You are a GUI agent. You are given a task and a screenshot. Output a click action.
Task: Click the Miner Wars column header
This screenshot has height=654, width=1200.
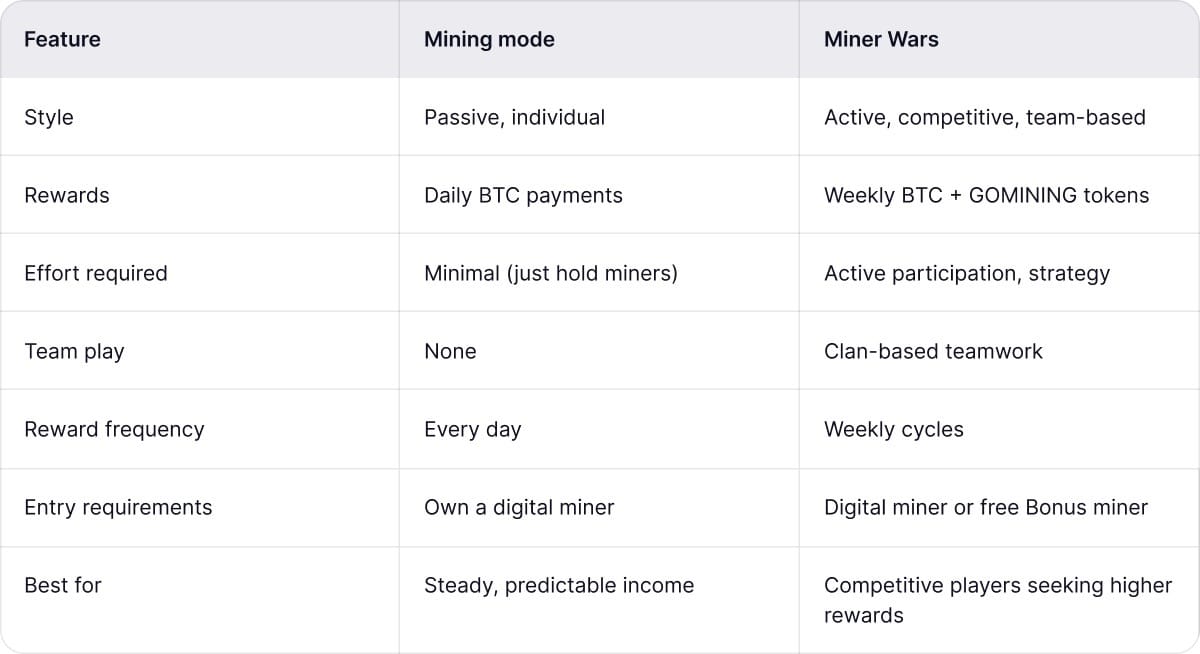[x=881, y=40]
